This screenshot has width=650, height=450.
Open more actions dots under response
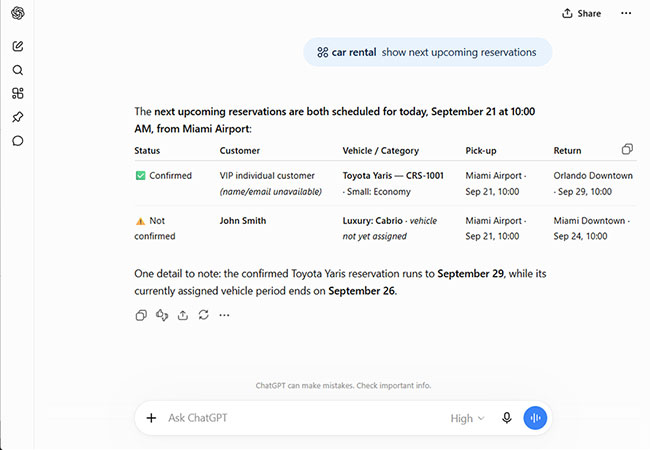tap(224, 315)
